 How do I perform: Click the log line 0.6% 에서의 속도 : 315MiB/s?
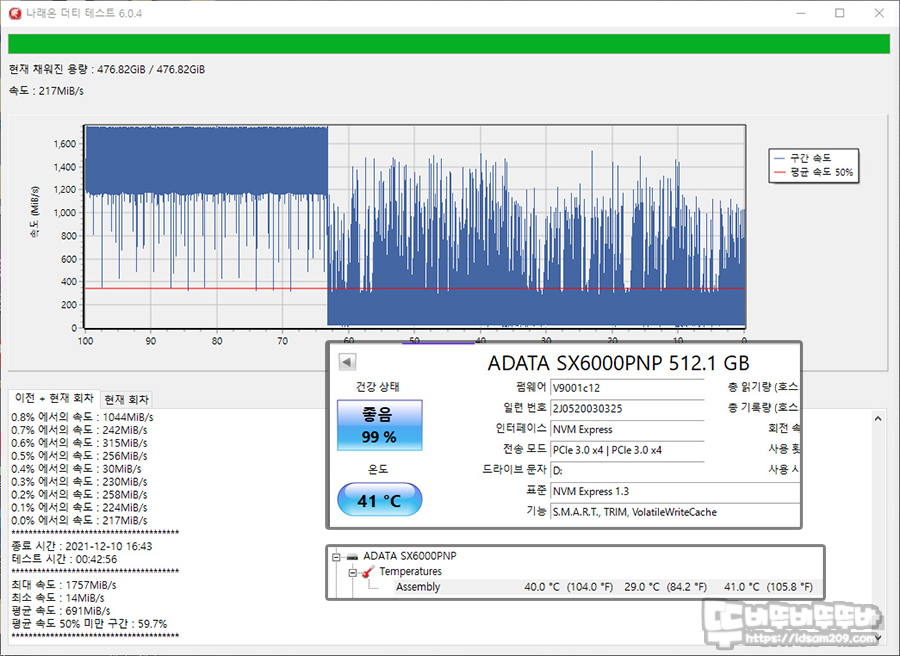point(79,443)
